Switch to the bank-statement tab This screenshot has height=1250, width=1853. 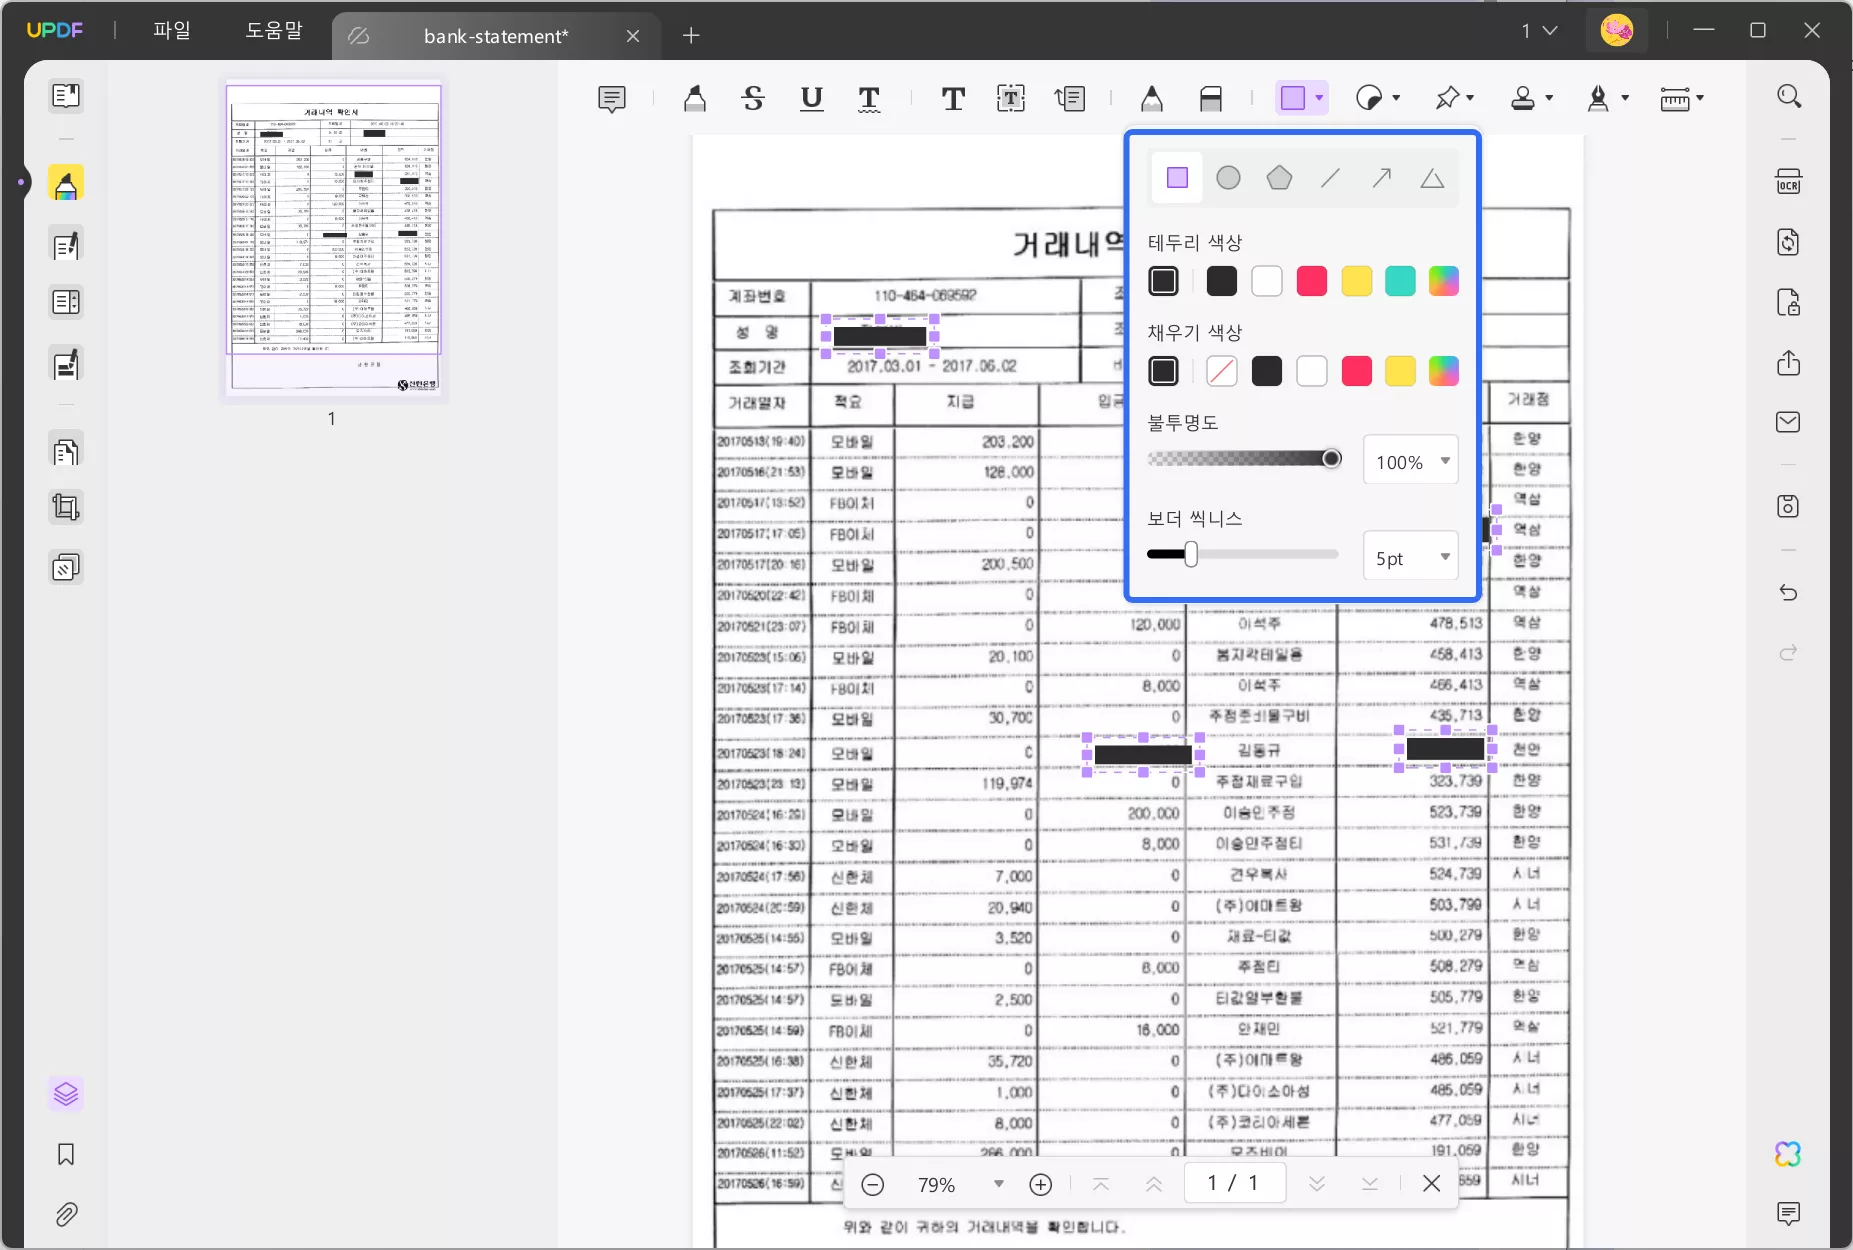click(496, 36)
